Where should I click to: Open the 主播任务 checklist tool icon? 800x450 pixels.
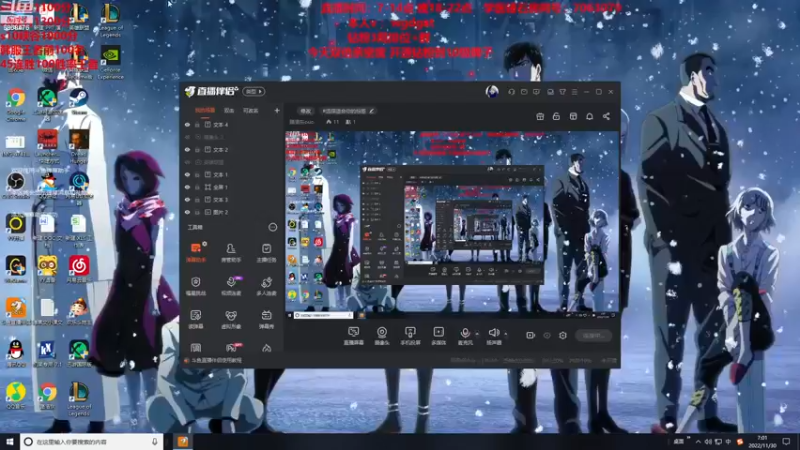[x=266, y=252]
